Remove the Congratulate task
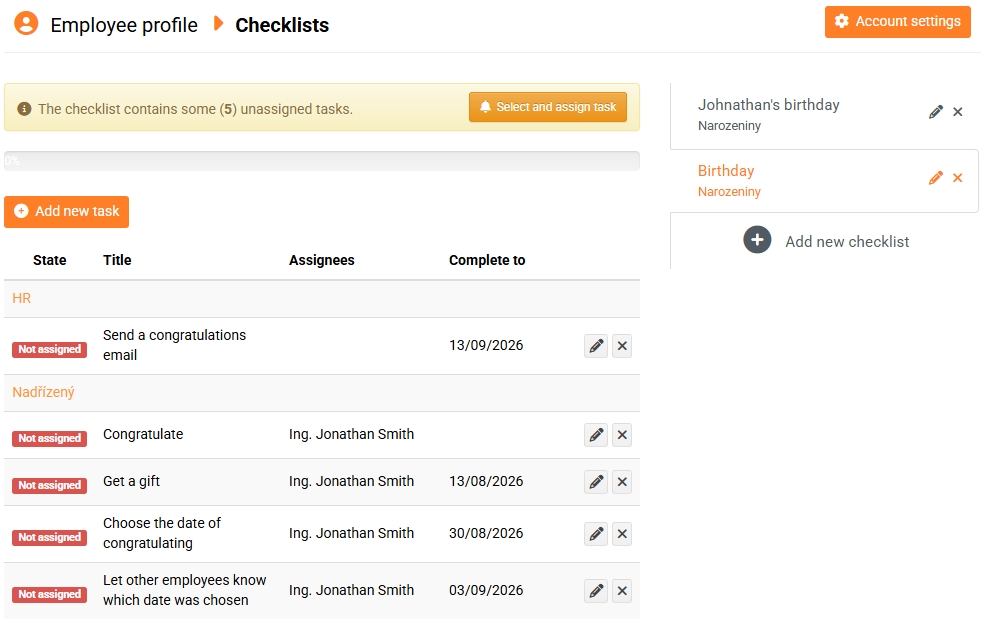 coord(622,435)
